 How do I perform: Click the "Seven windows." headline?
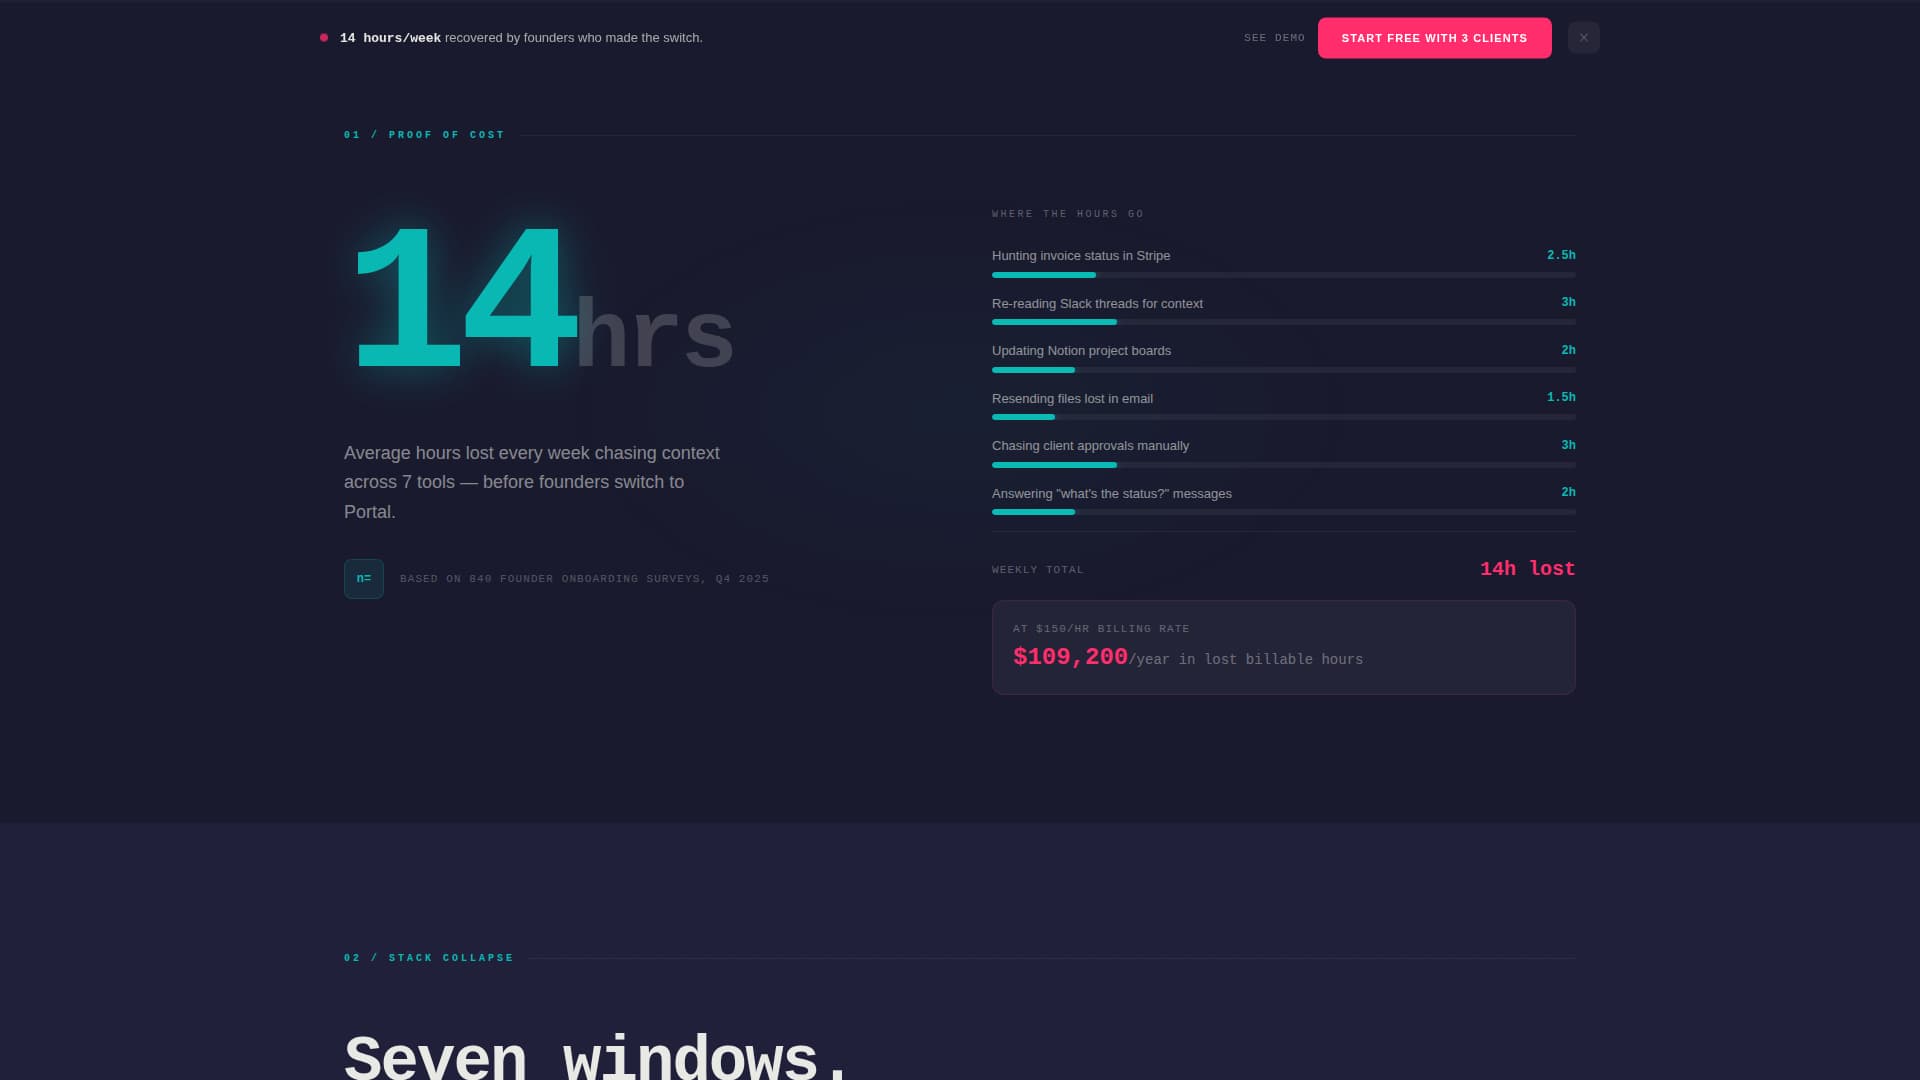(597, 1056)
